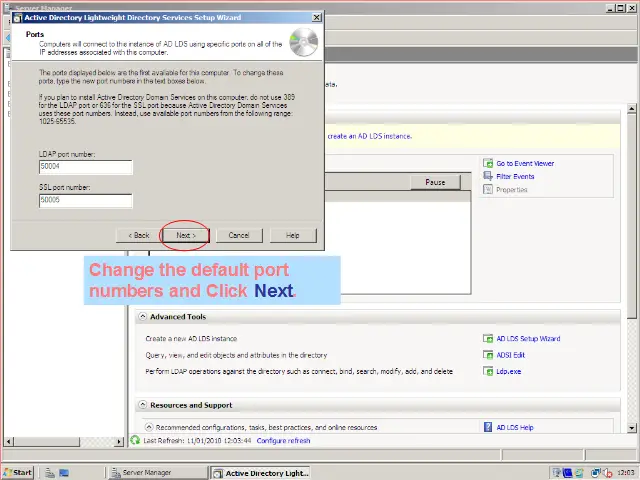Collapse the Advanced Tools section
This screenshot has height=480, width=640.
tap(142, 316)
